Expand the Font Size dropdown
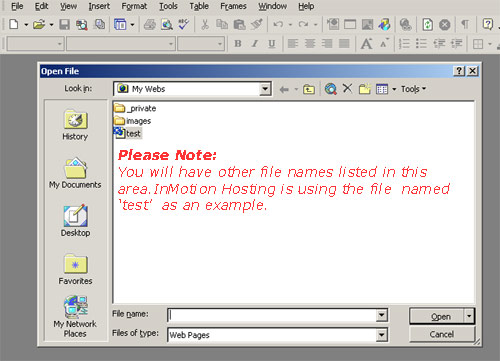The width and height of the screenshot is (500, 361). pos(220,44)
